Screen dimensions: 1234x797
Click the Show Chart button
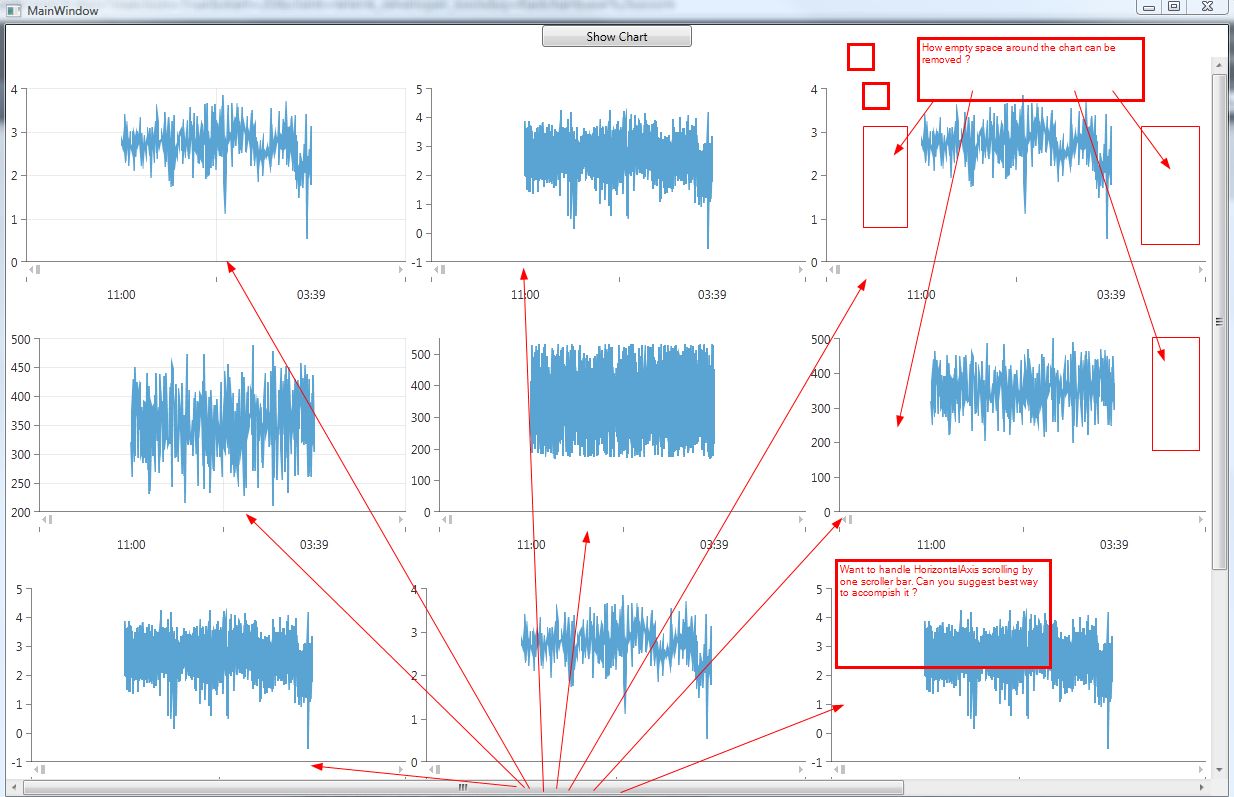(x=617, y=37)
